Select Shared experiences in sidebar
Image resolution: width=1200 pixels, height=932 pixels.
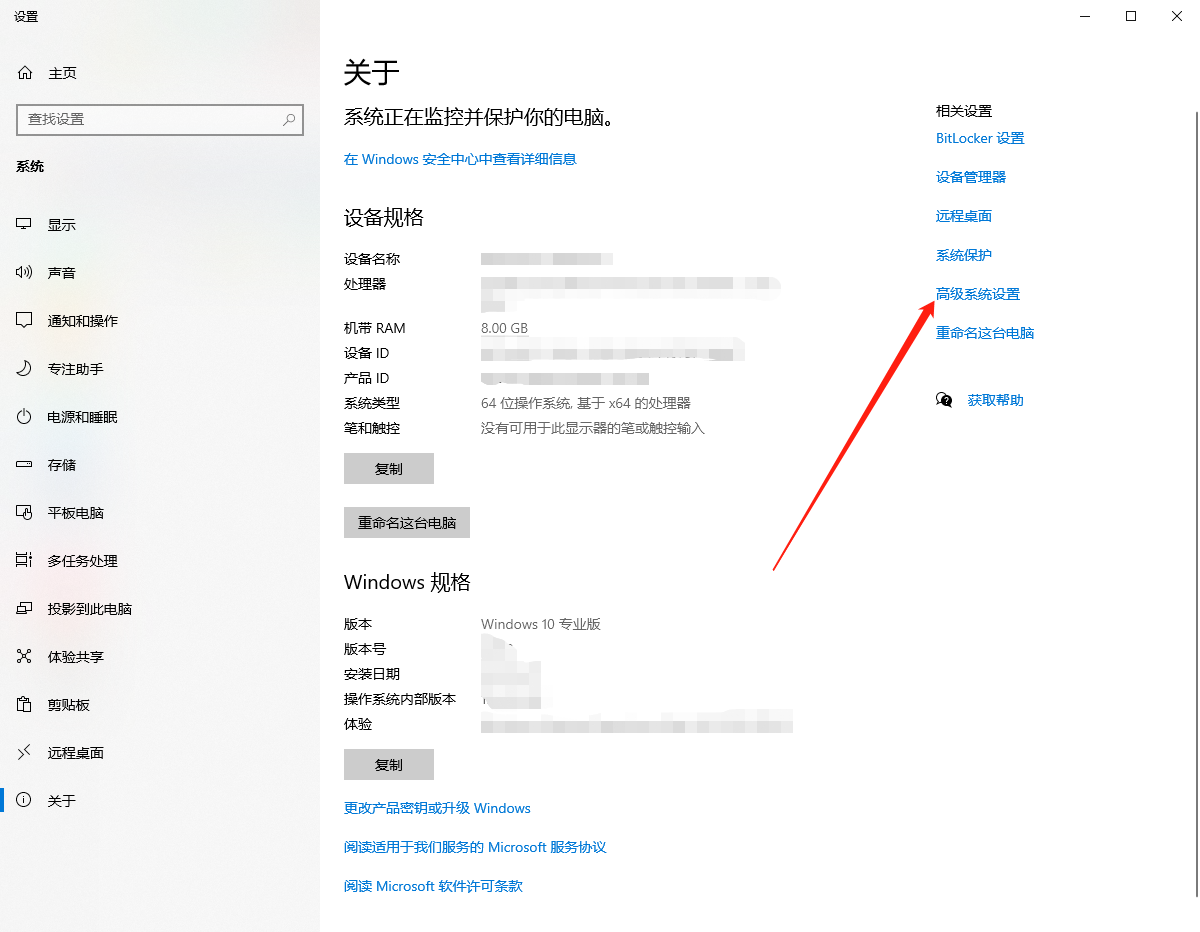point(75,657)
